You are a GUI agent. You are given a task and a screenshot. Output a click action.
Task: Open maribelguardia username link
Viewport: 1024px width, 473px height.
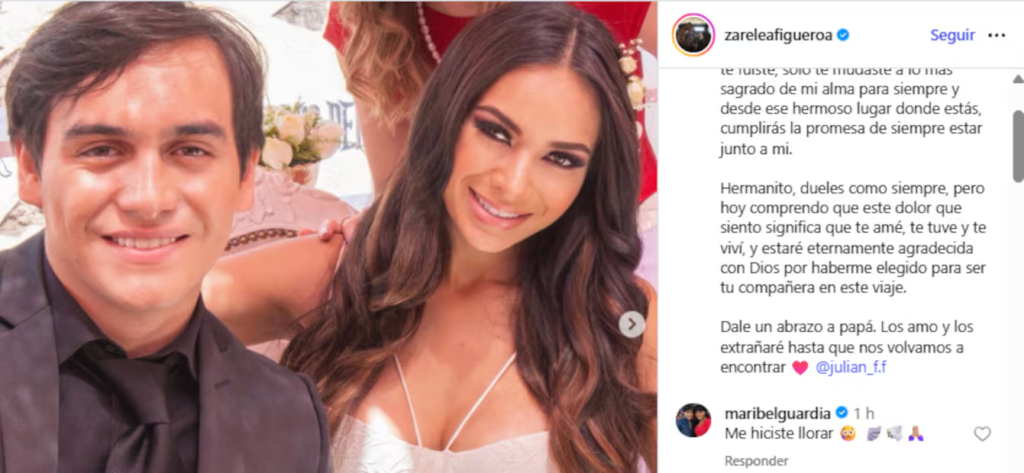point(777,413)
